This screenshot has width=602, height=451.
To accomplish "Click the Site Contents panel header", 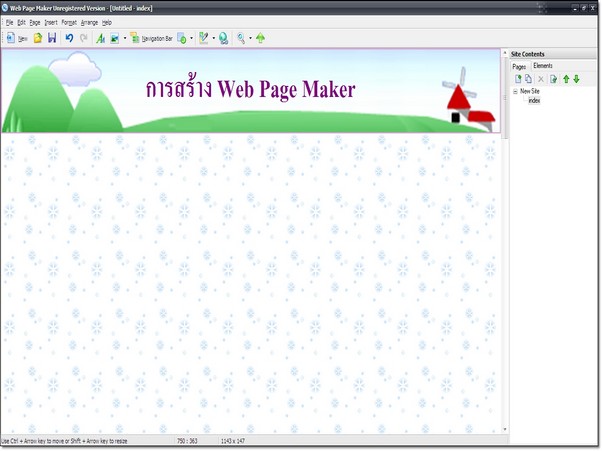I will pyautogui.click(x=553, y=54).
